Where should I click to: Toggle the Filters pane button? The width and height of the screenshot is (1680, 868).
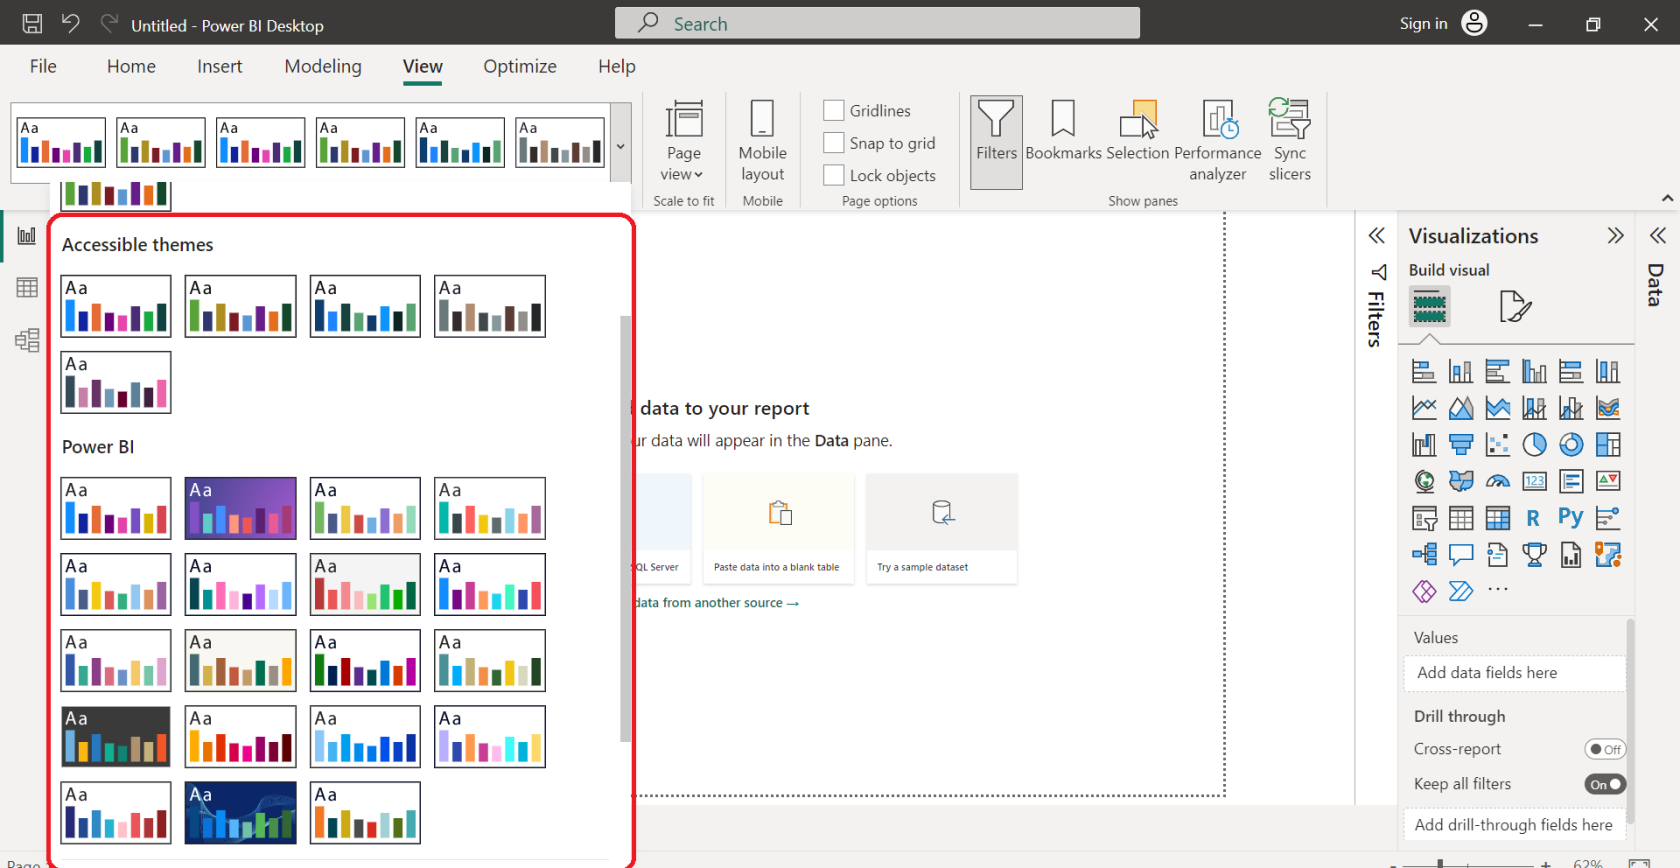pyautogui.click(x=996, y=142)
